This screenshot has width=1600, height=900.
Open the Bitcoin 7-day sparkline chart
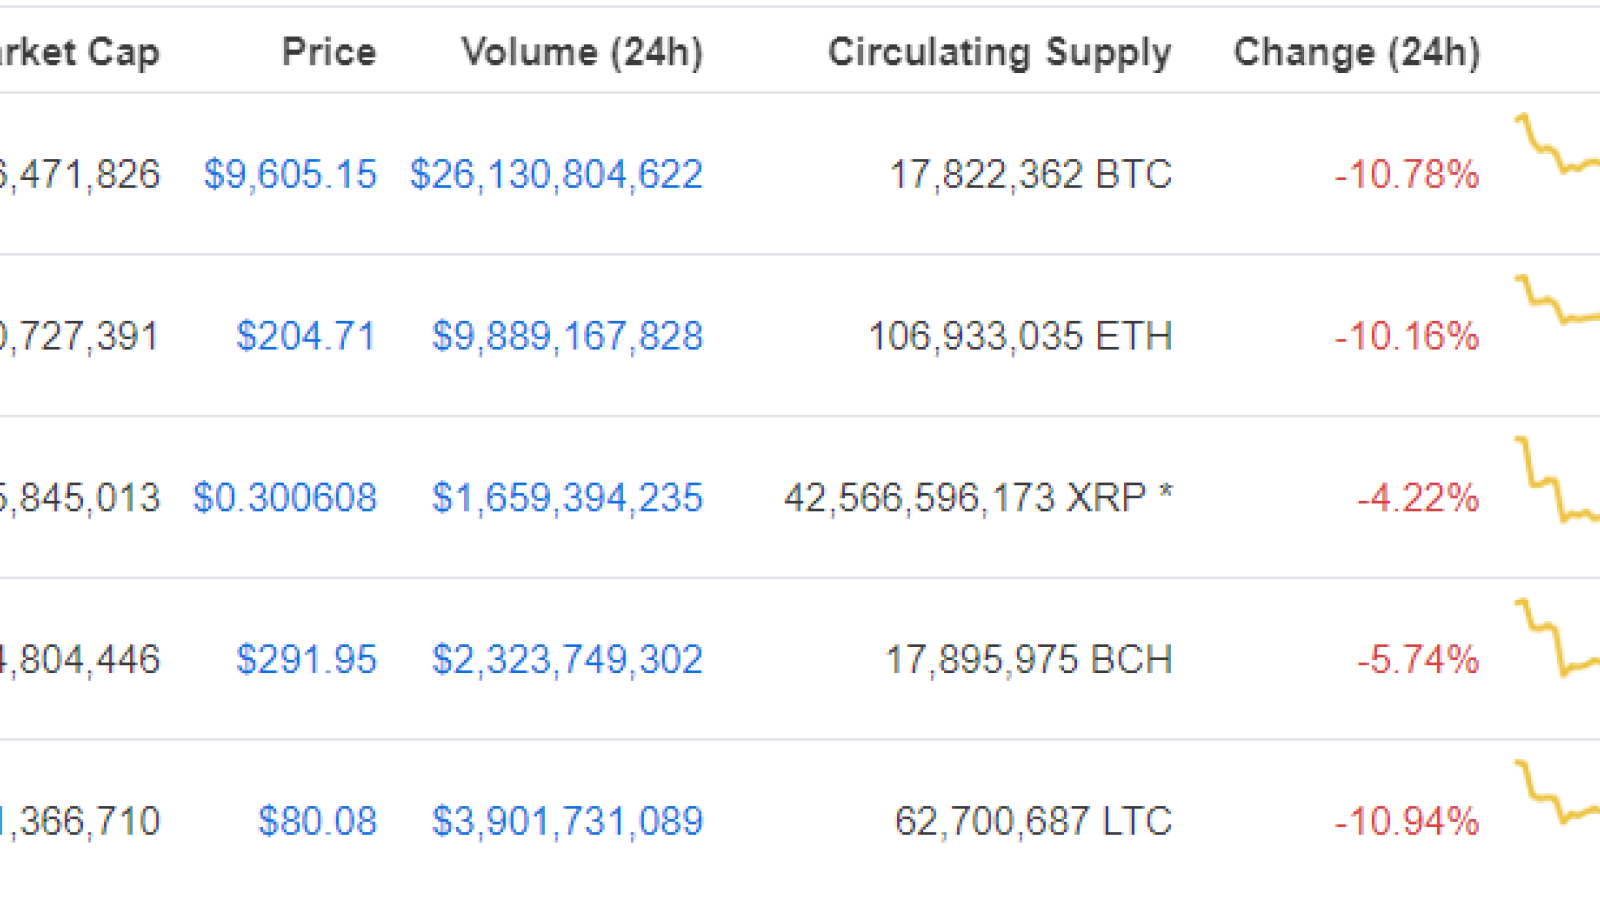[1558, 145]
